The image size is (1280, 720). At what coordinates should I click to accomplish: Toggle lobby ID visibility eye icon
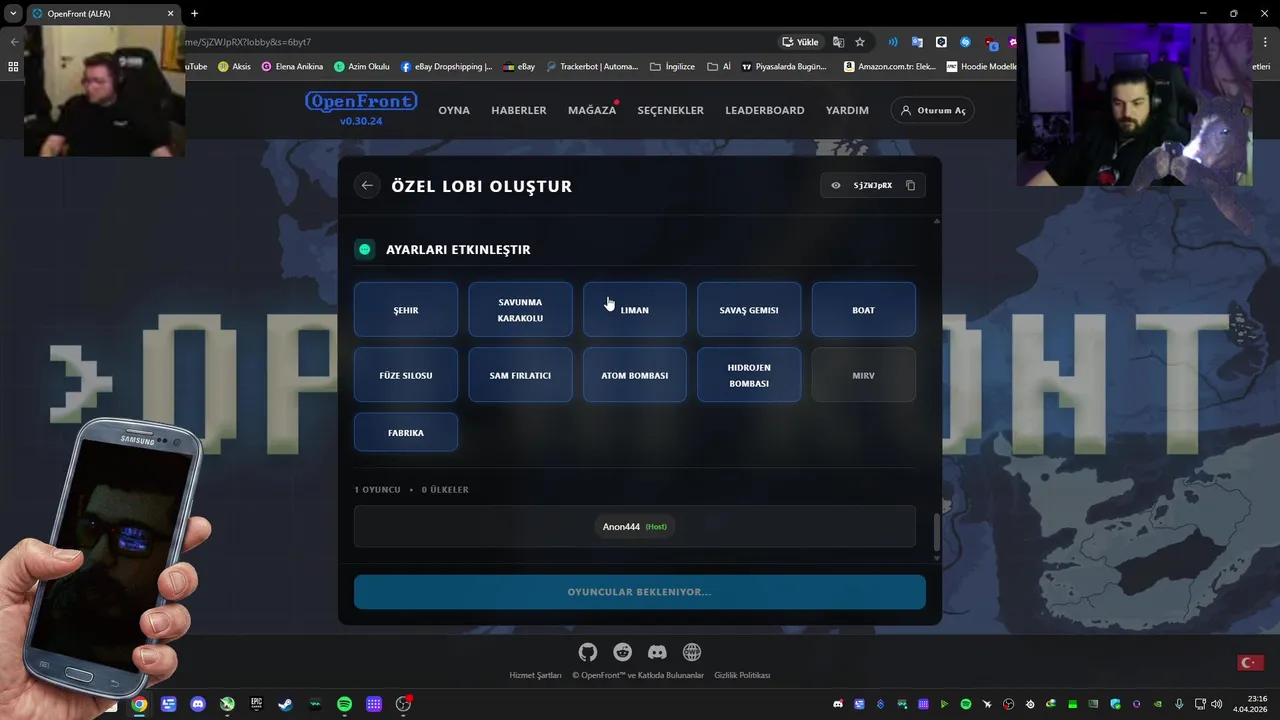(x=836, y=185)
